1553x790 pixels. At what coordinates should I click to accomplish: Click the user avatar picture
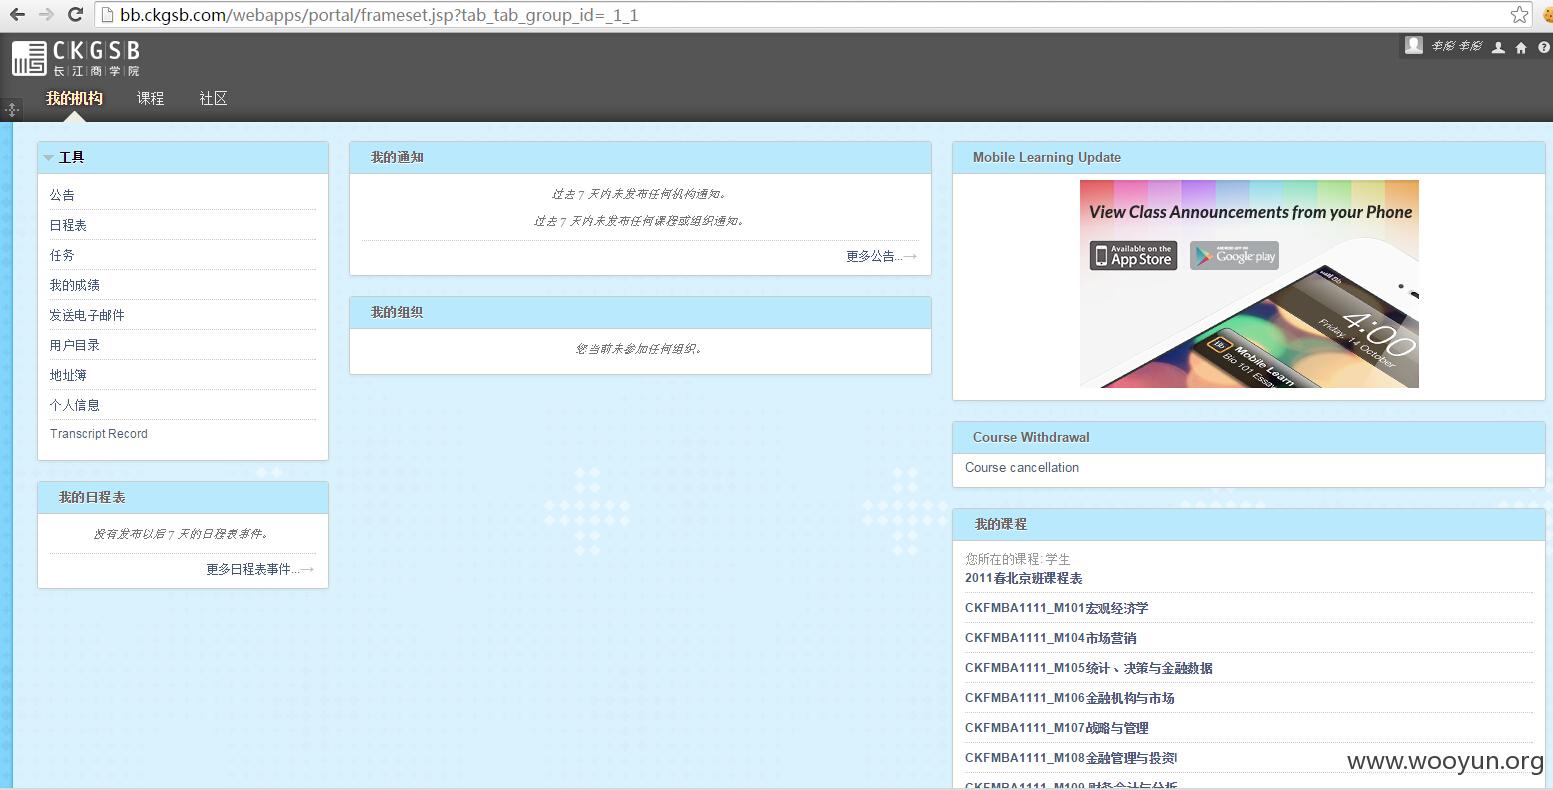tap(1413, 45)
